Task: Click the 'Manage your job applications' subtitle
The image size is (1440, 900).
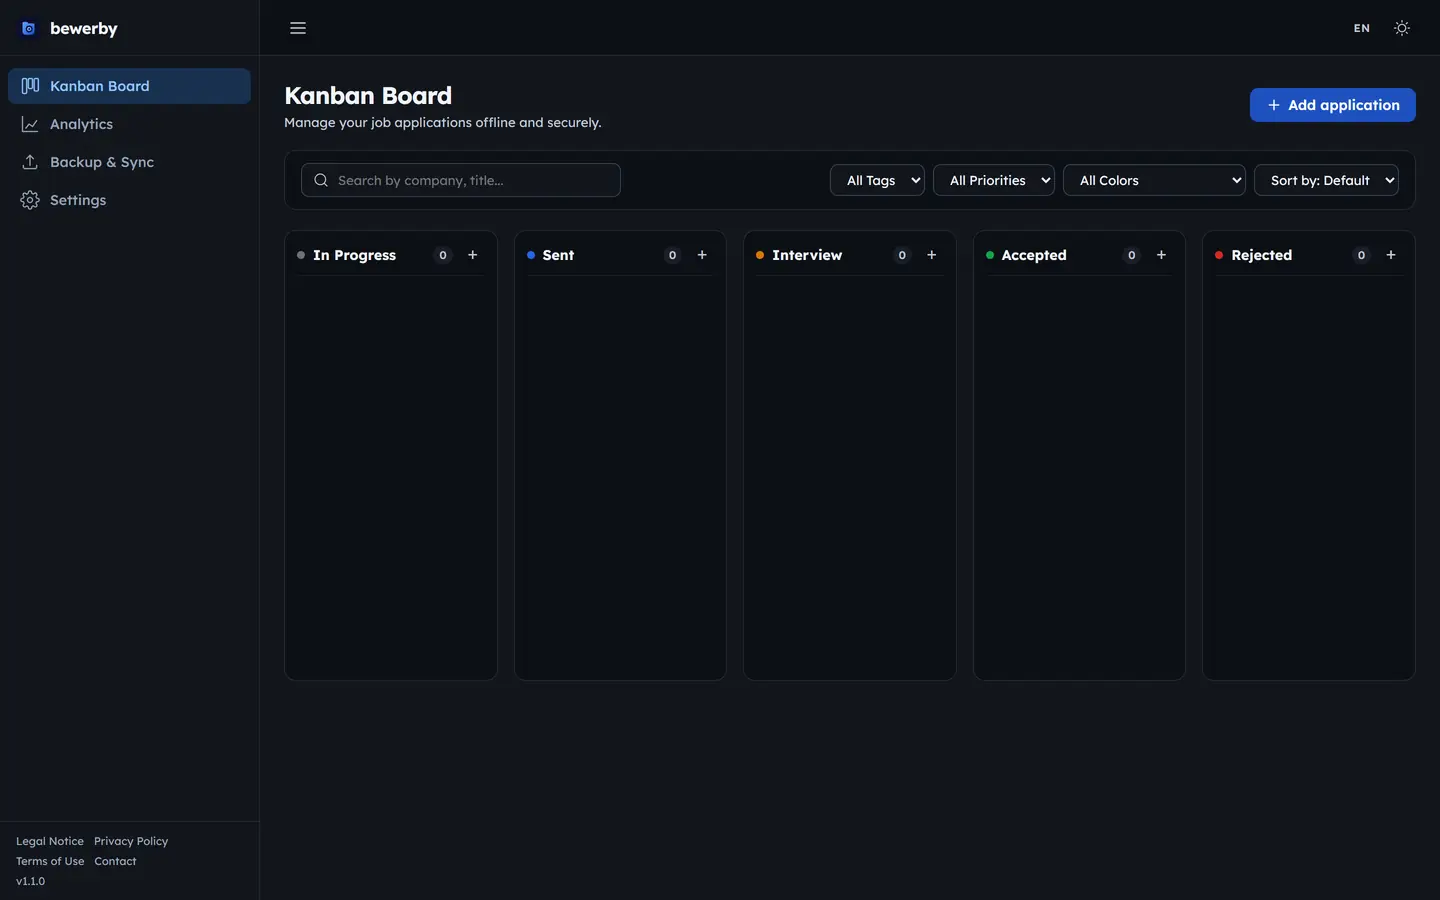Action: point(443,122)
